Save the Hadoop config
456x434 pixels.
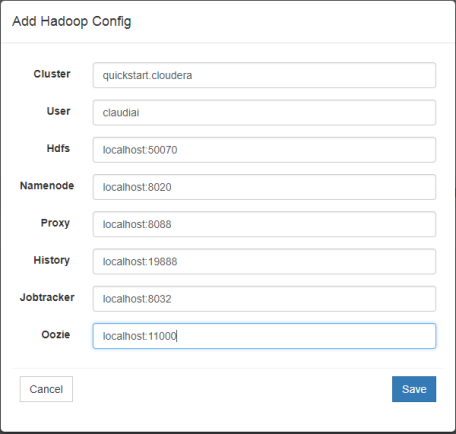point(414,389)
